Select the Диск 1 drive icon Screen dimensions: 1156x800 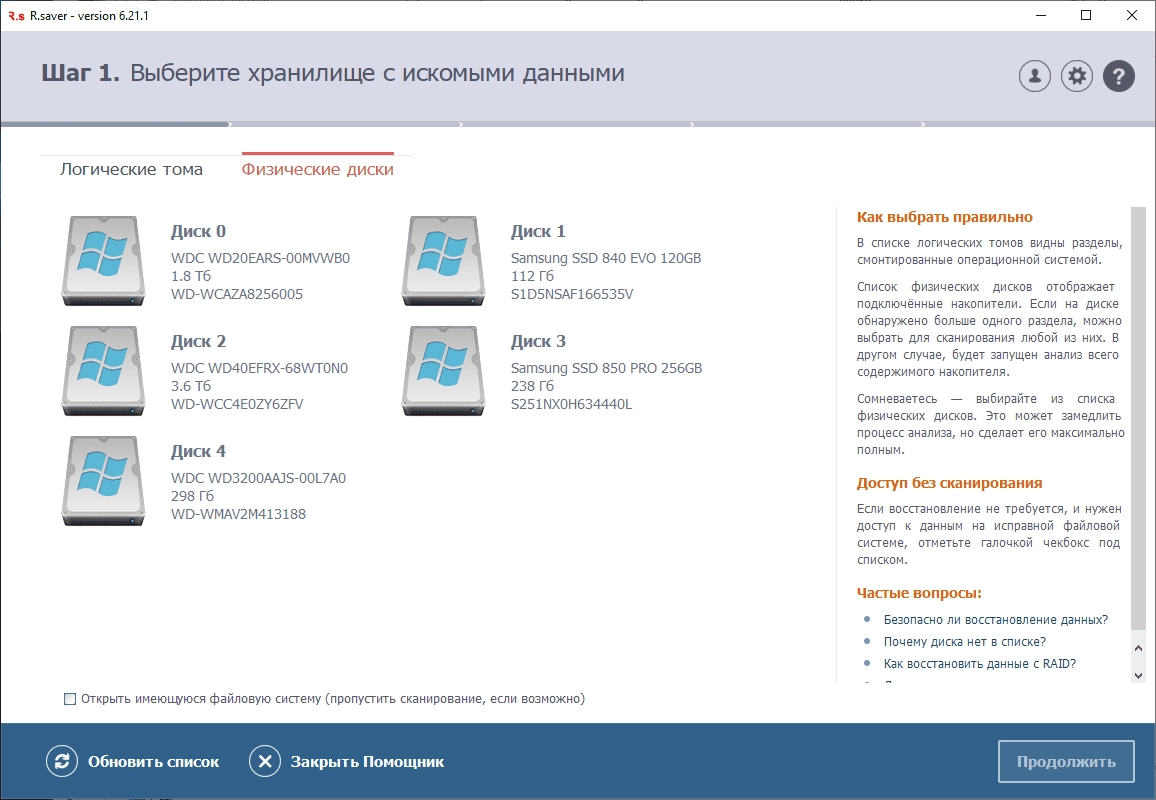point(443,260)
